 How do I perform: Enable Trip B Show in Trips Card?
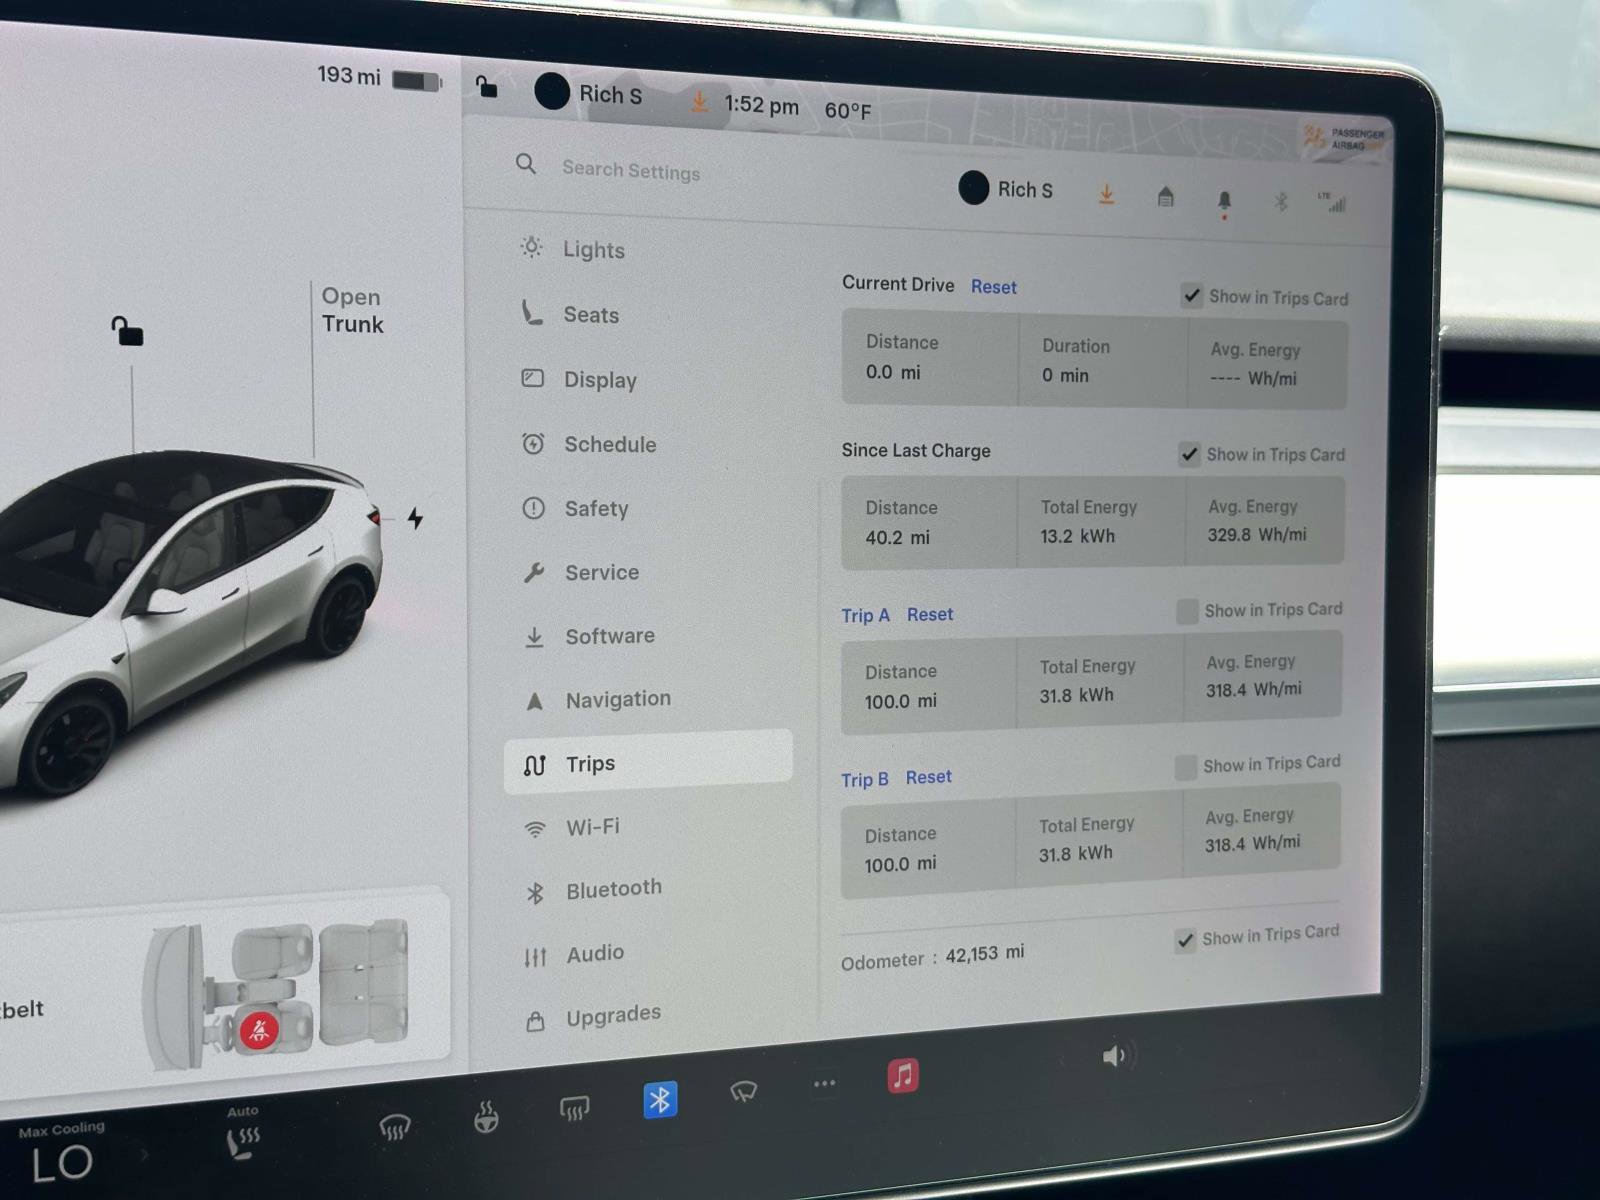1186,767
